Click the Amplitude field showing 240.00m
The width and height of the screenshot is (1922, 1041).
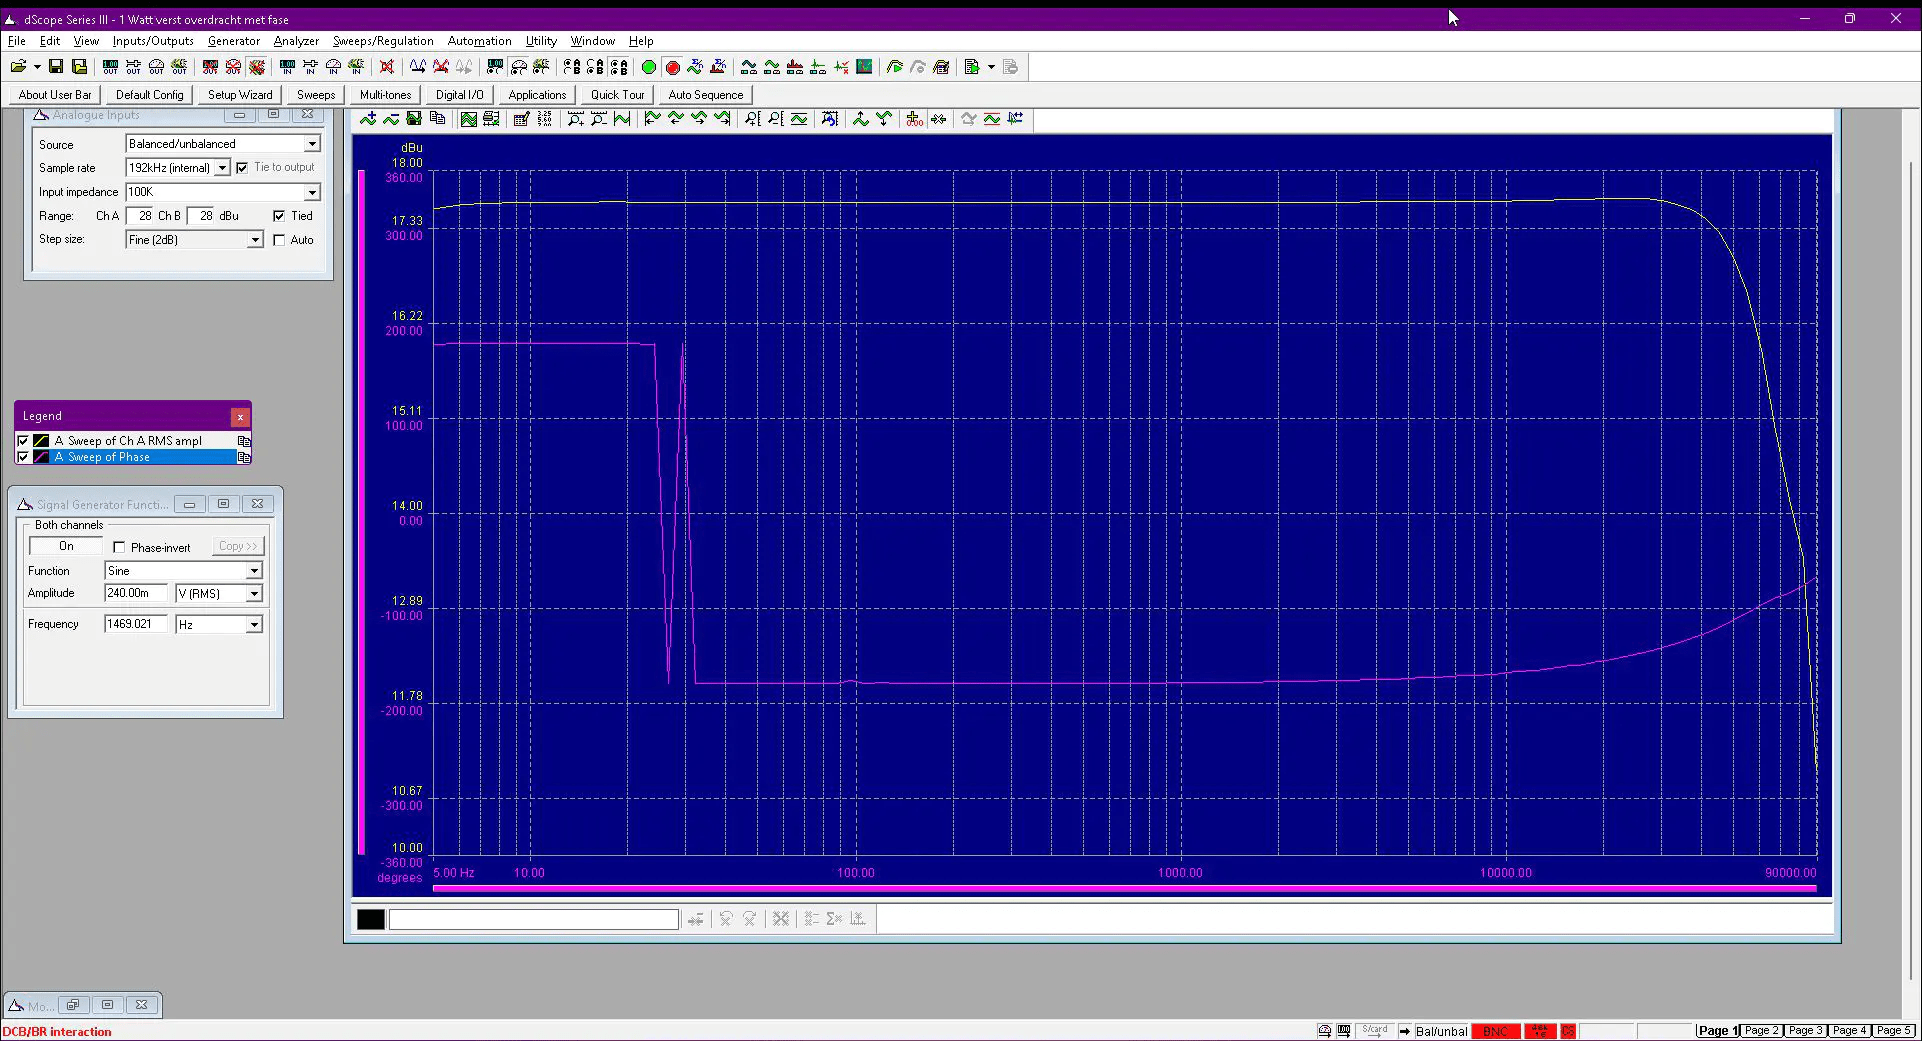(x=136, y=593)
